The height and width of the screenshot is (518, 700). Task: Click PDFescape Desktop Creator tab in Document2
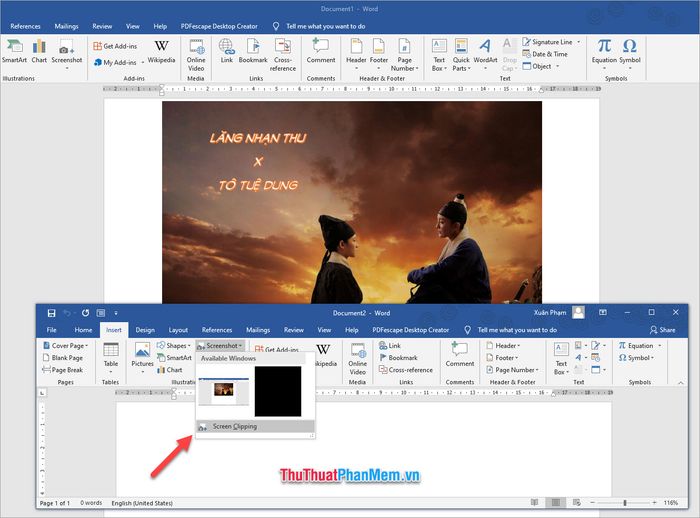(411, 330)
